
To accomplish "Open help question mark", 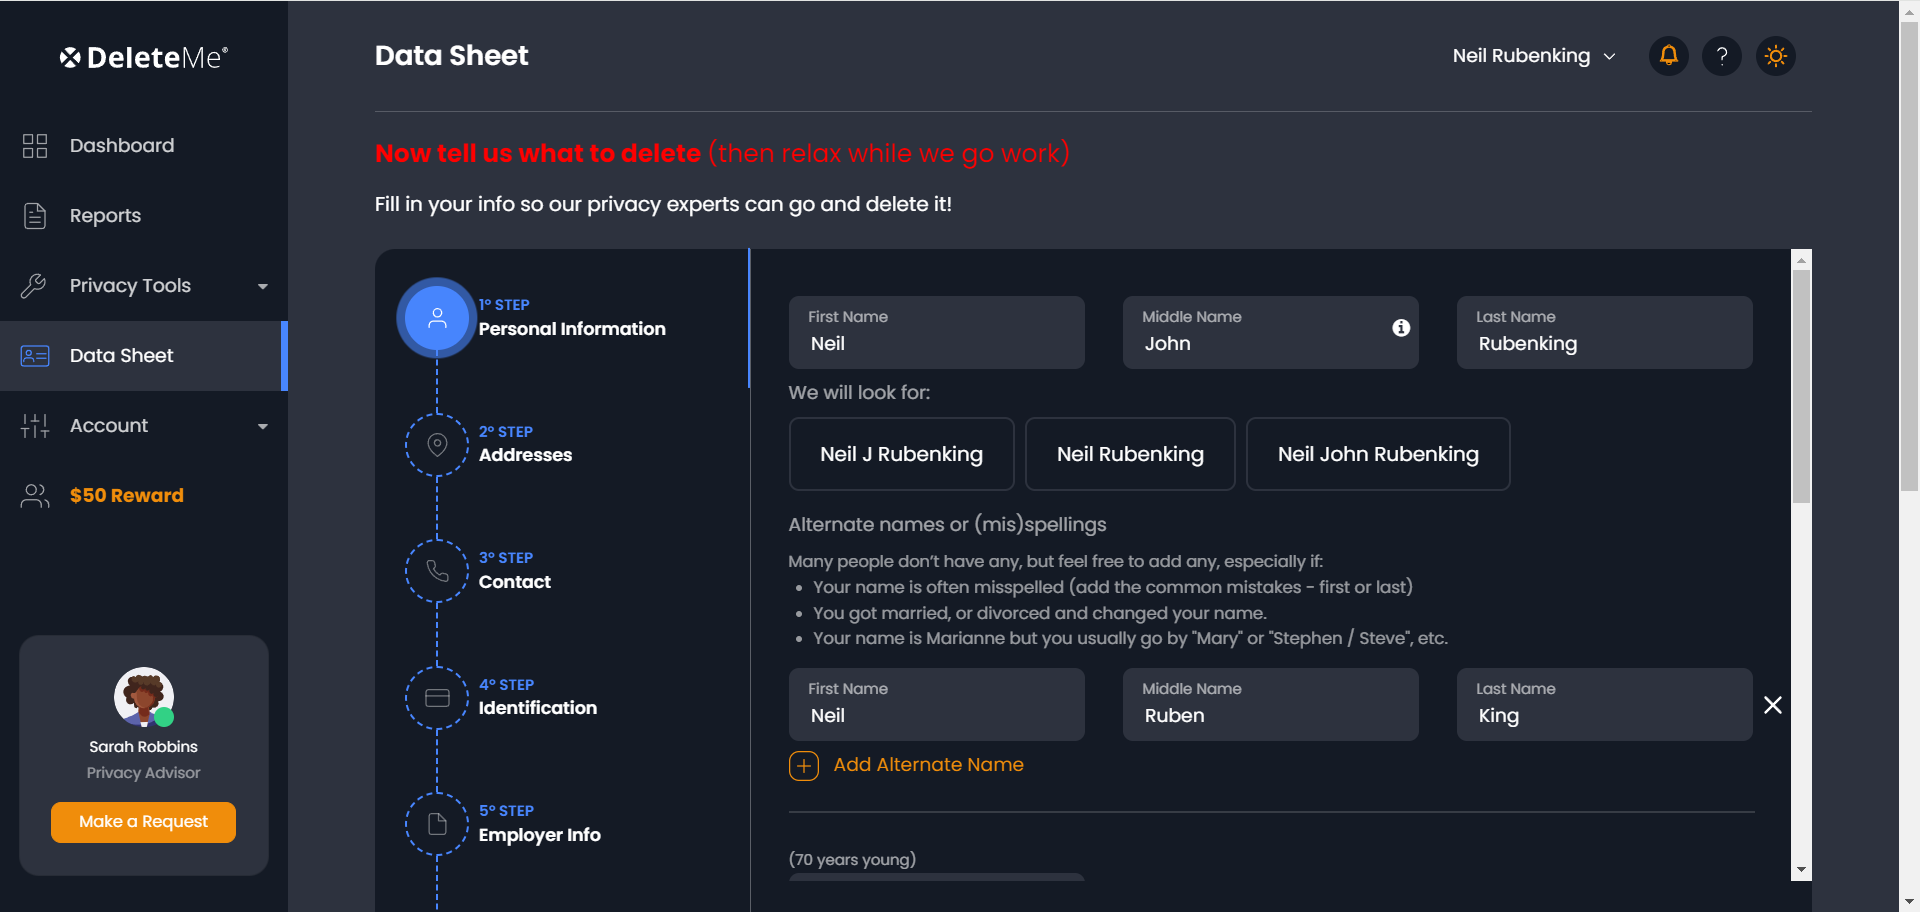I will (x=1722, y=56).
